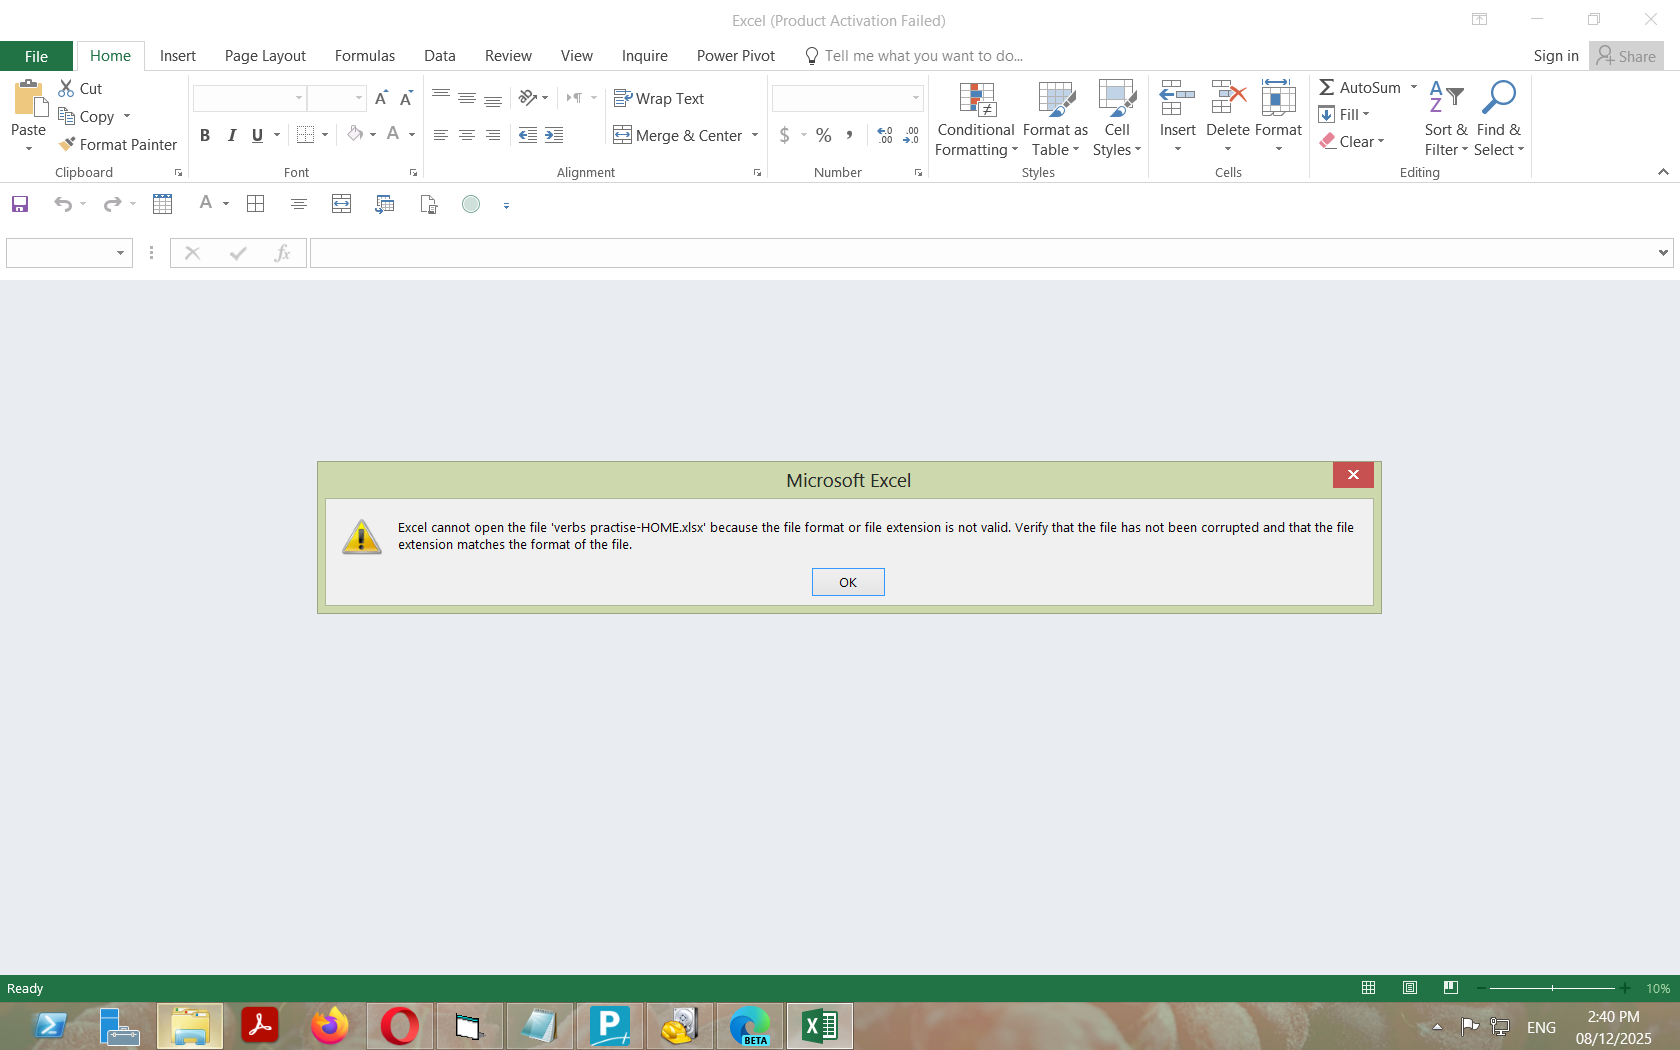Increase font size with the larger A icon
1680x1050 pixels.
pos(381,98)
